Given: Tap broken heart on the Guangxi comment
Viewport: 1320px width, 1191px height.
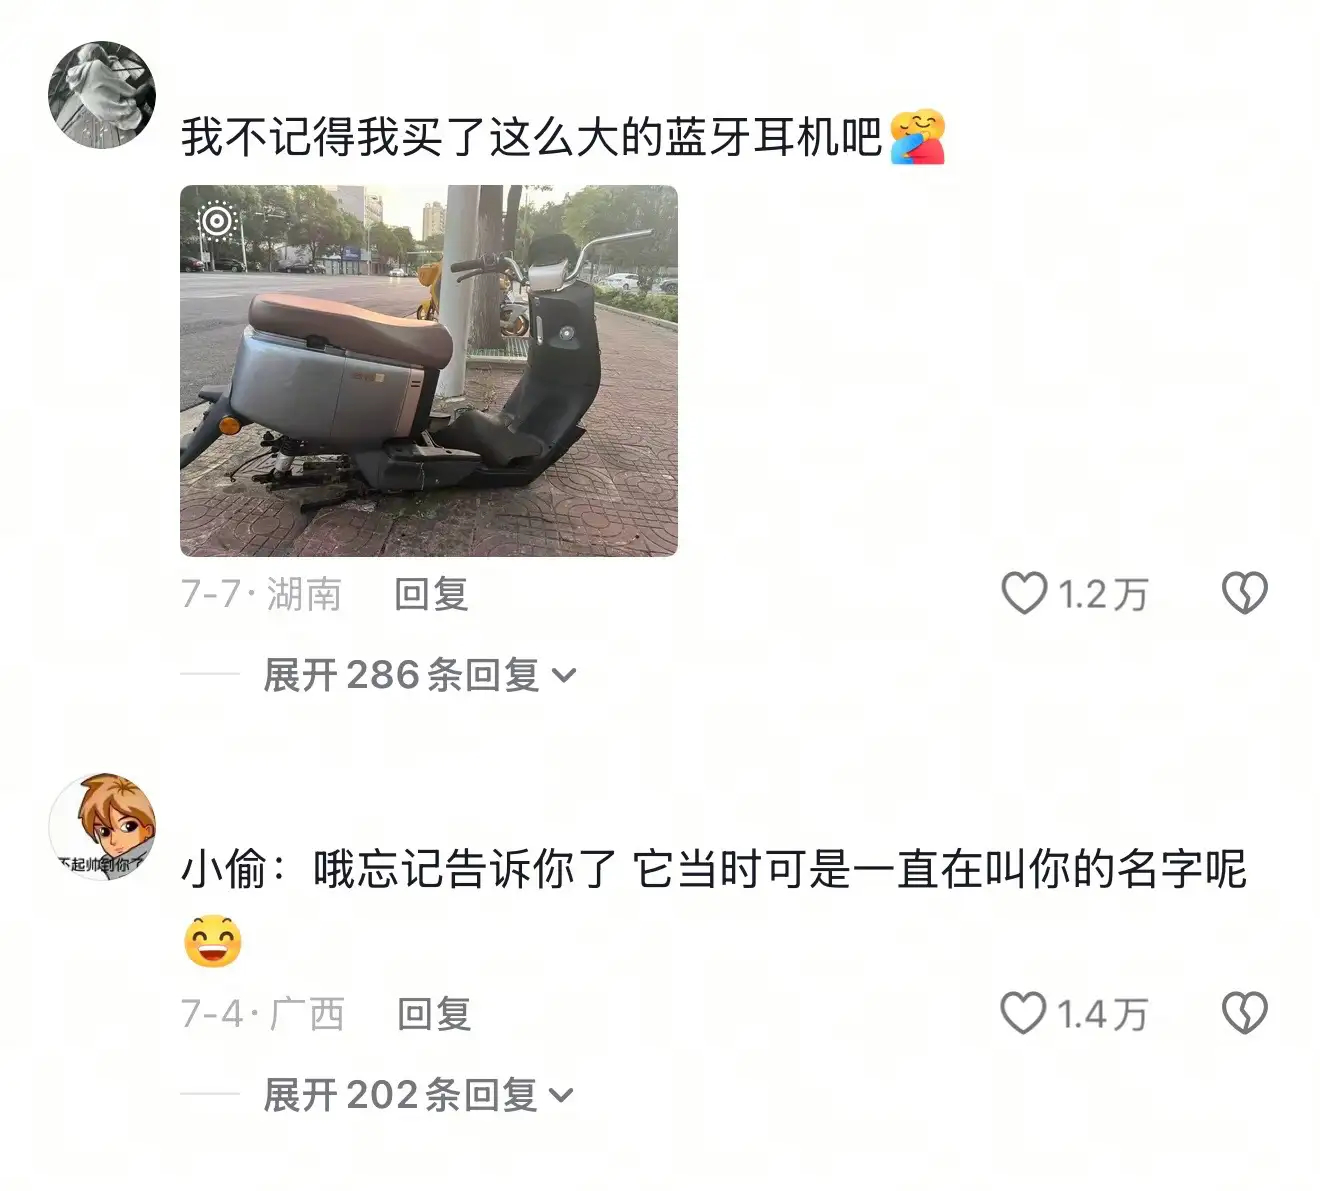Looking at the screenshot, I should [x=1245, y=1013].
